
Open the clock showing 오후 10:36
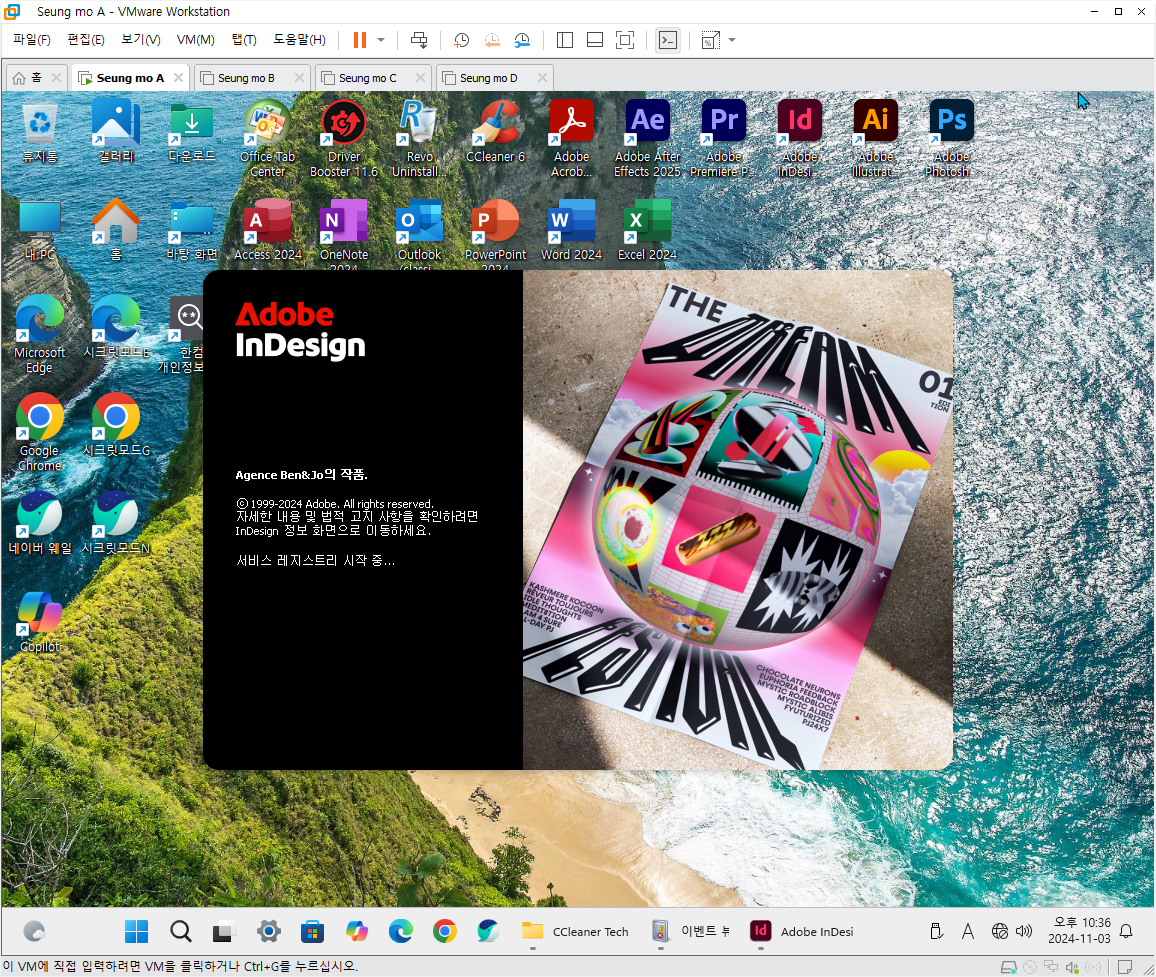pos(1080,931)
